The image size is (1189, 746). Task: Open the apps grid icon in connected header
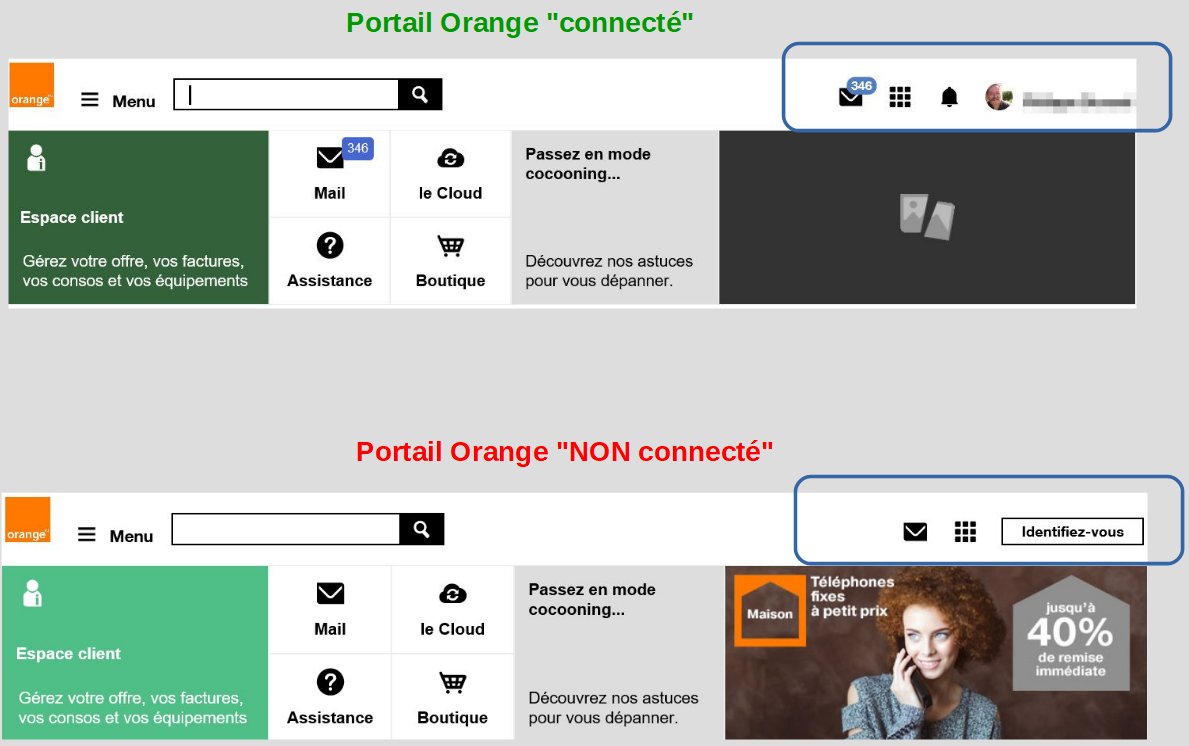(900, 96)
